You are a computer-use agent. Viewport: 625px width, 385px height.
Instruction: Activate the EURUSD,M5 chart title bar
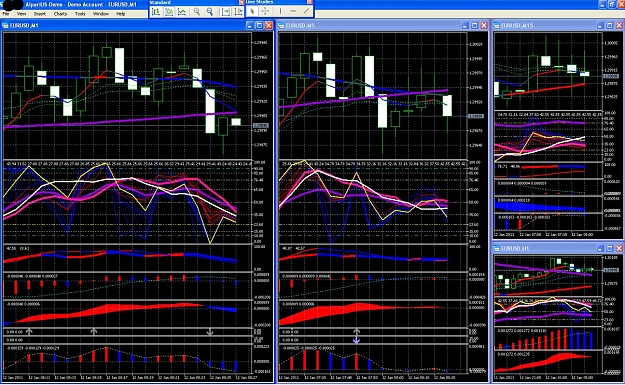coord(383,26)
